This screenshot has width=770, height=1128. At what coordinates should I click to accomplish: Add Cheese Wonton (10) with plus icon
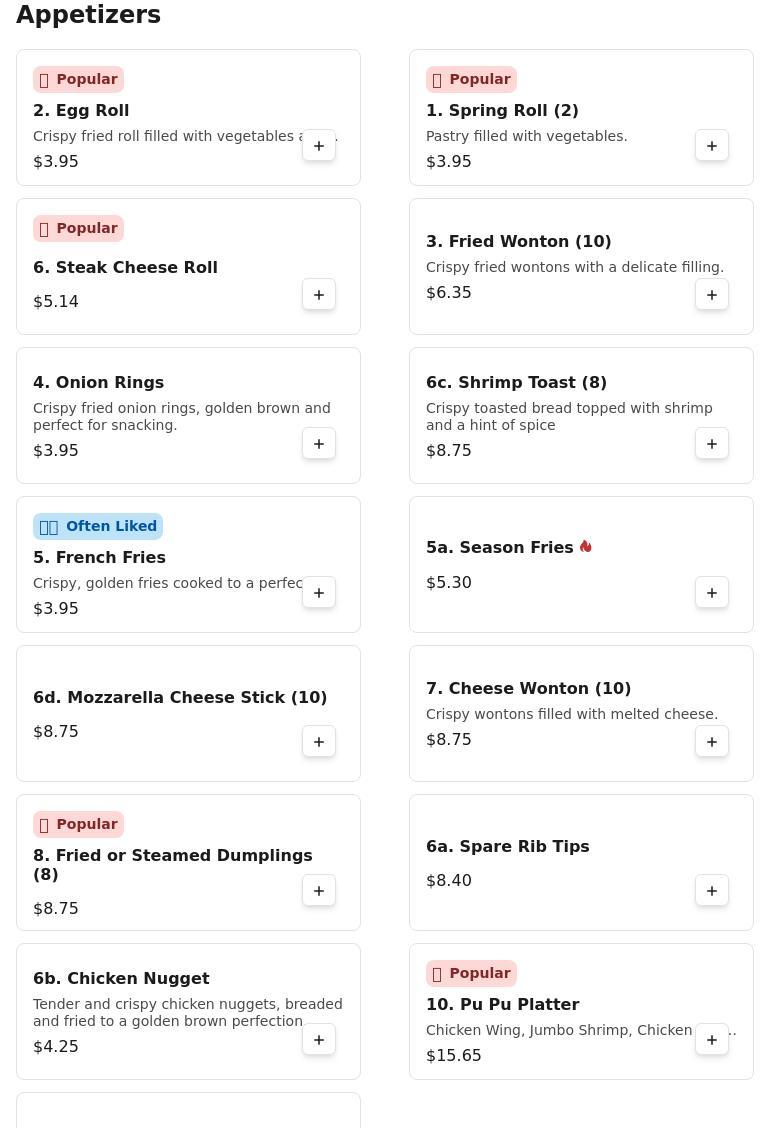pyautogui.click(x=712, y=741)
